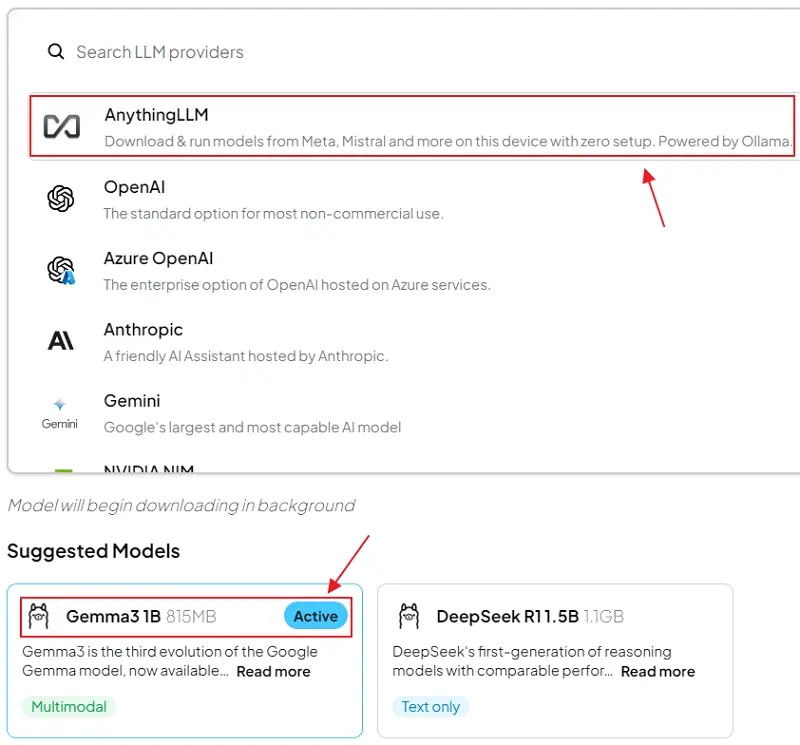Click the Azure OpenAI logo icon

point(61,270)
